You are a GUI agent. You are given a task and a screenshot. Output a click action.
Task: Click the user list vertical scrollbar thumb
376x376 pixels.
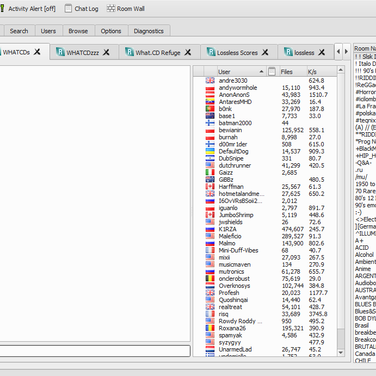(x=340, y=338)
